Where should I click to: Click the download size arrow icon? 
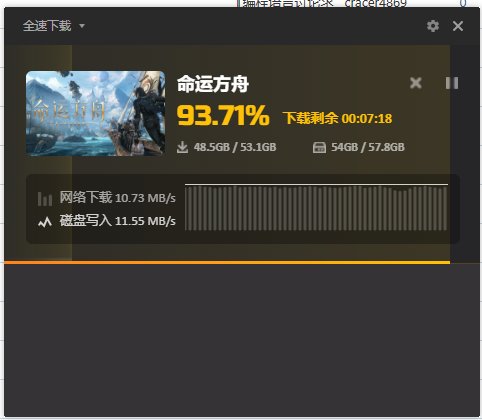(182, 147)
